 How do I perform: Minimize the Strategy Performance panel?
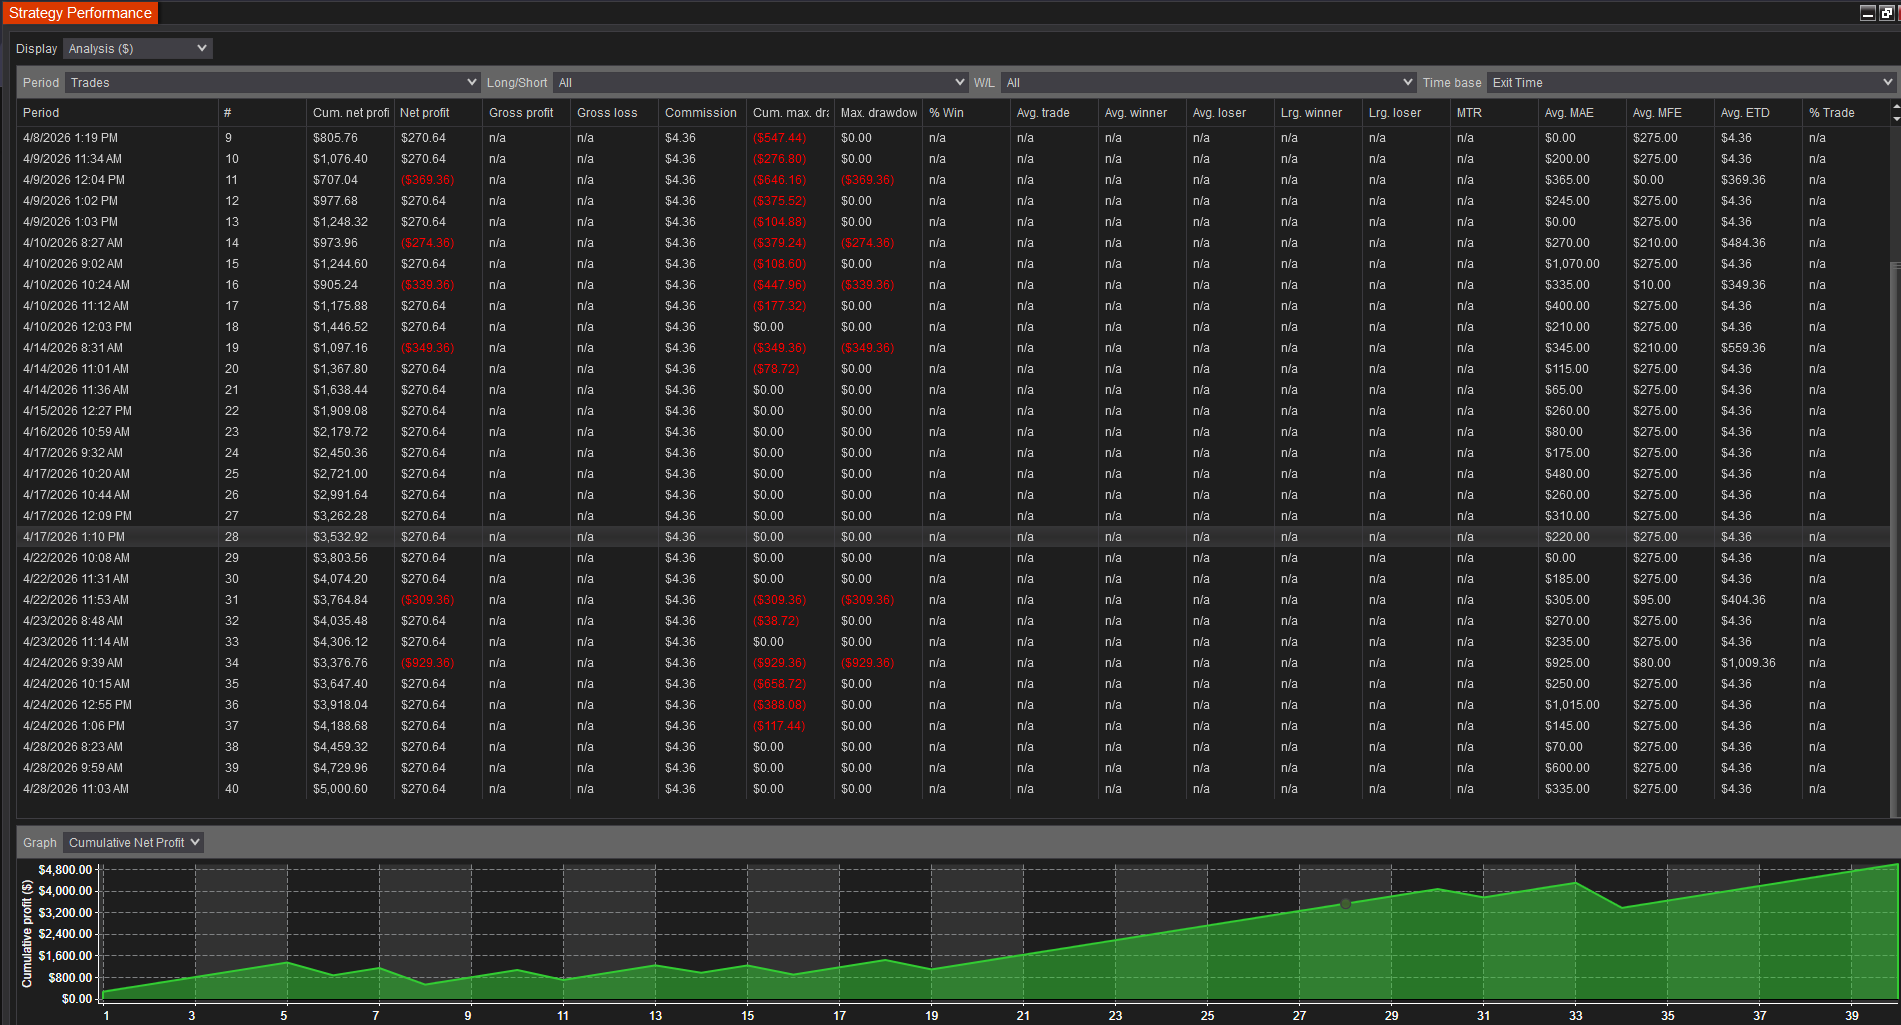[1867, 13]
